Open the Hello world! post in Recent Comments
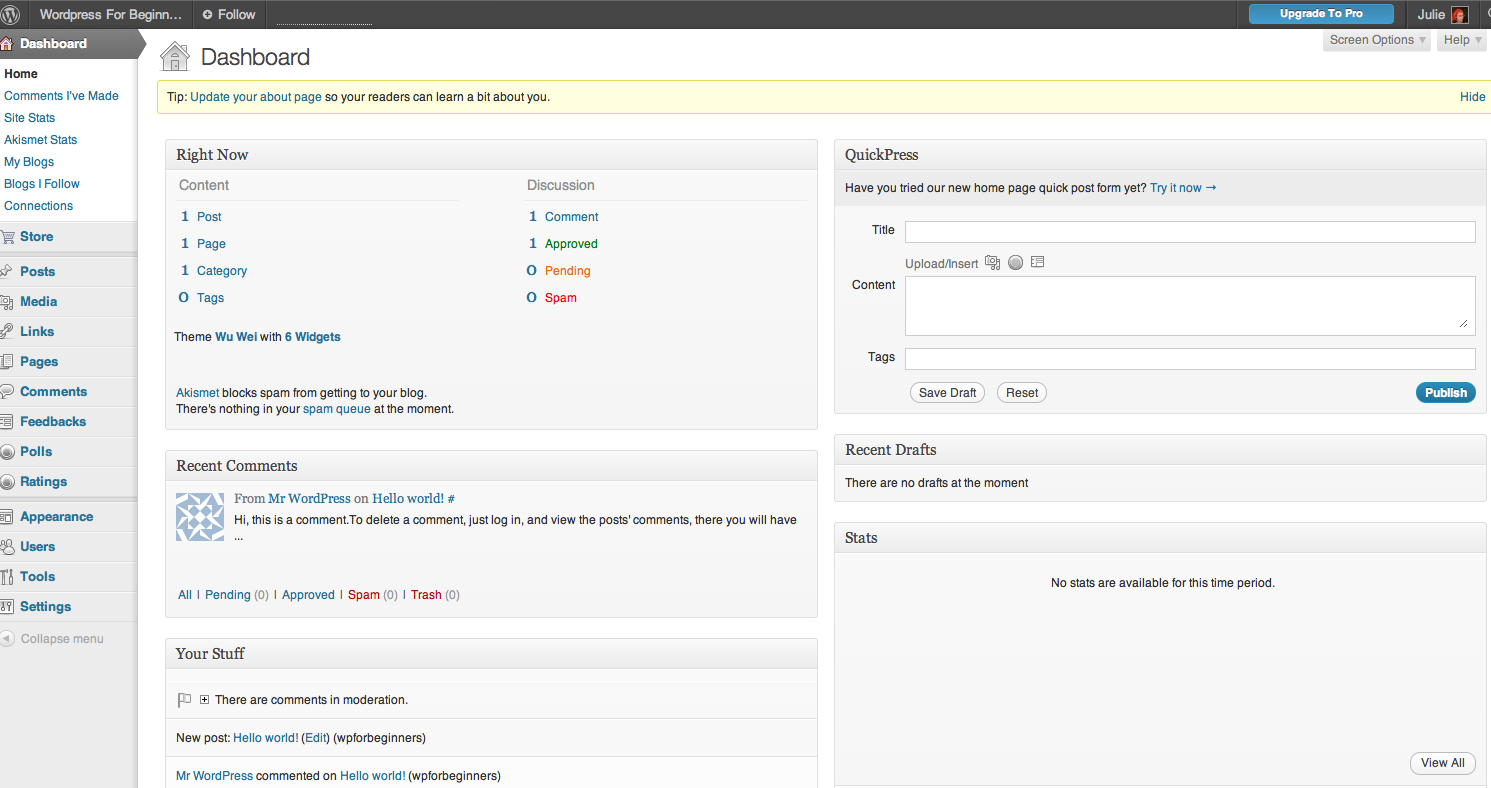The width and height of the screenshot is (1491, 788). pyautogui.click(x=408, y=498)
